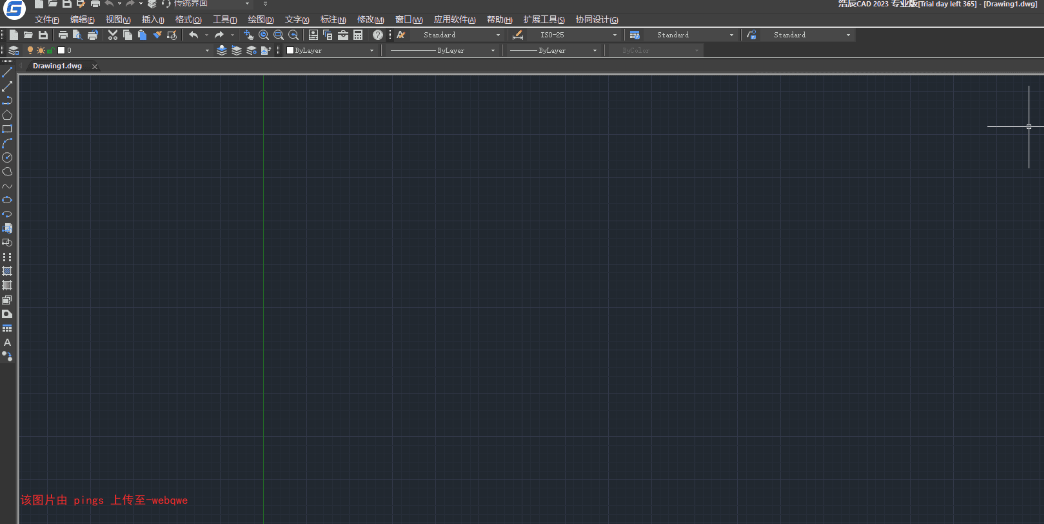Toggle layer 0 lock icon

pyautogui.click(x=51, y=51)
